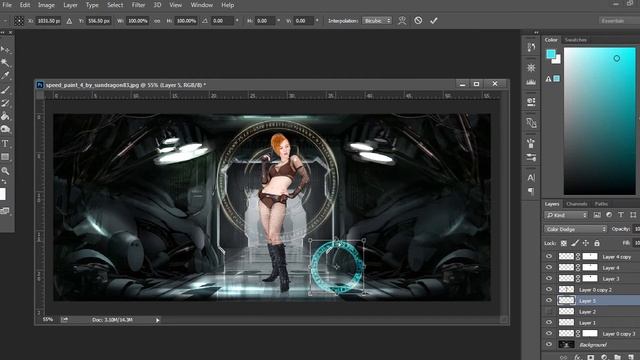Select the Paint Bucket tool
Screen dimensions: 640x360
pos(5,117)
